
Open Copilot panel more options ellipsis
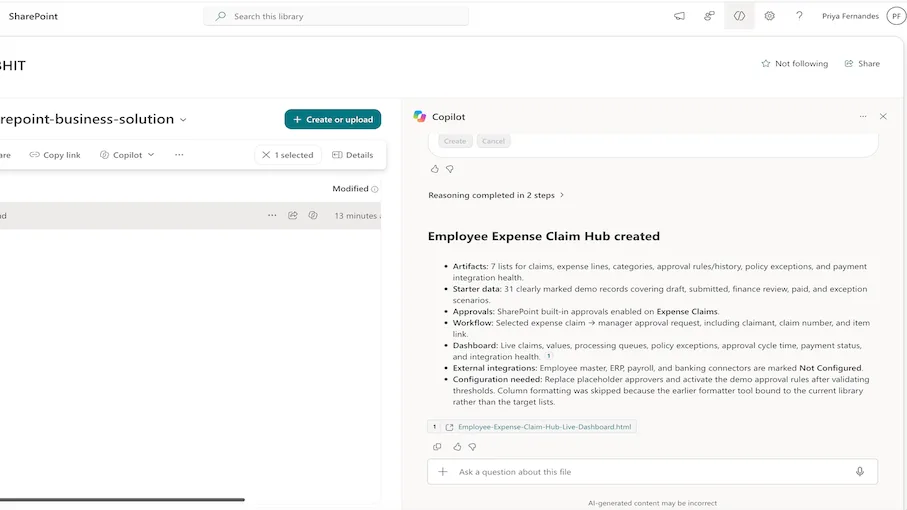click(x=863, y=116)
